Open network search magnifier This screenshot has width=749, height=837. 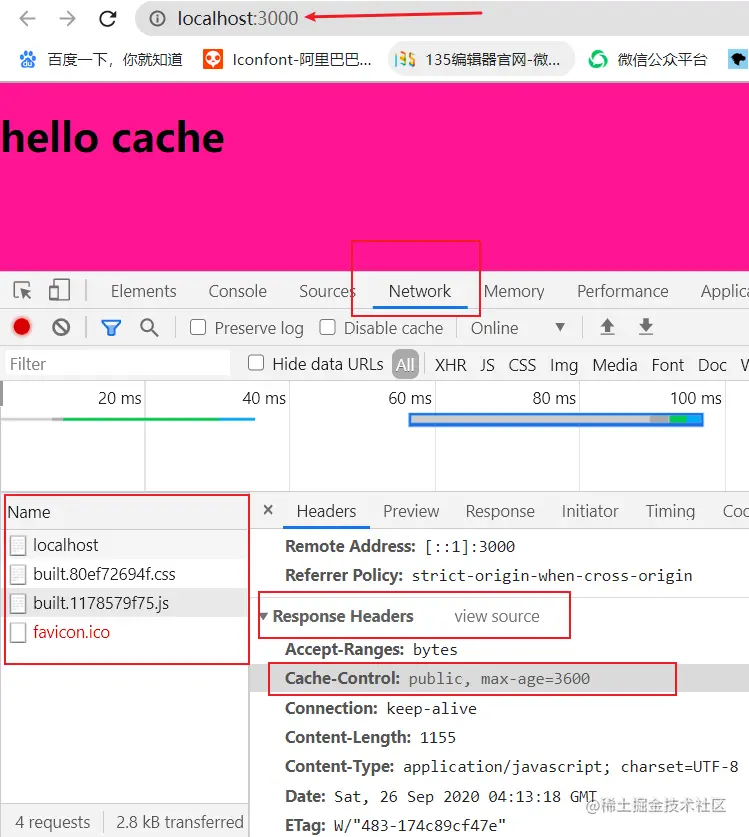tap(149, 327)
